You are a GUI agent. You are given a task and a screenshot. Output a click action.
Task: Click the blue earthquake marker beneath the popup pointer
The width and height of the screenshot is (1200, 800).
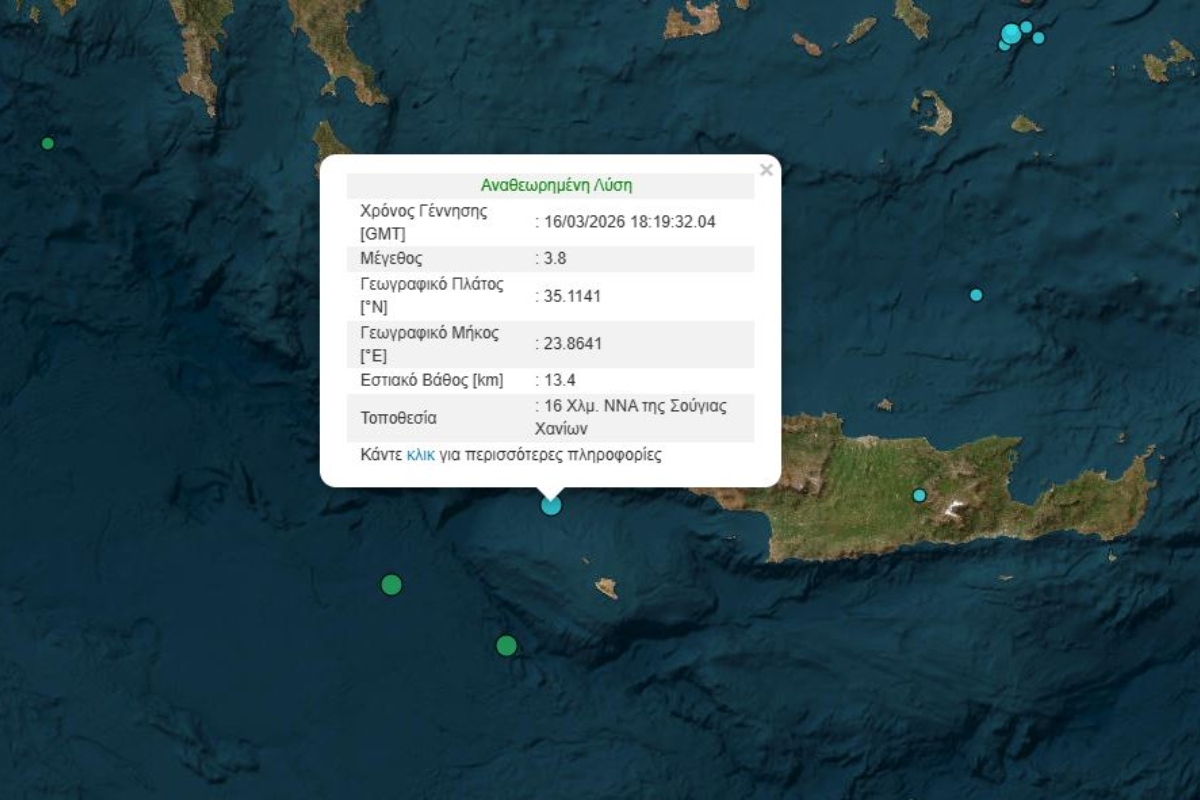551,505
